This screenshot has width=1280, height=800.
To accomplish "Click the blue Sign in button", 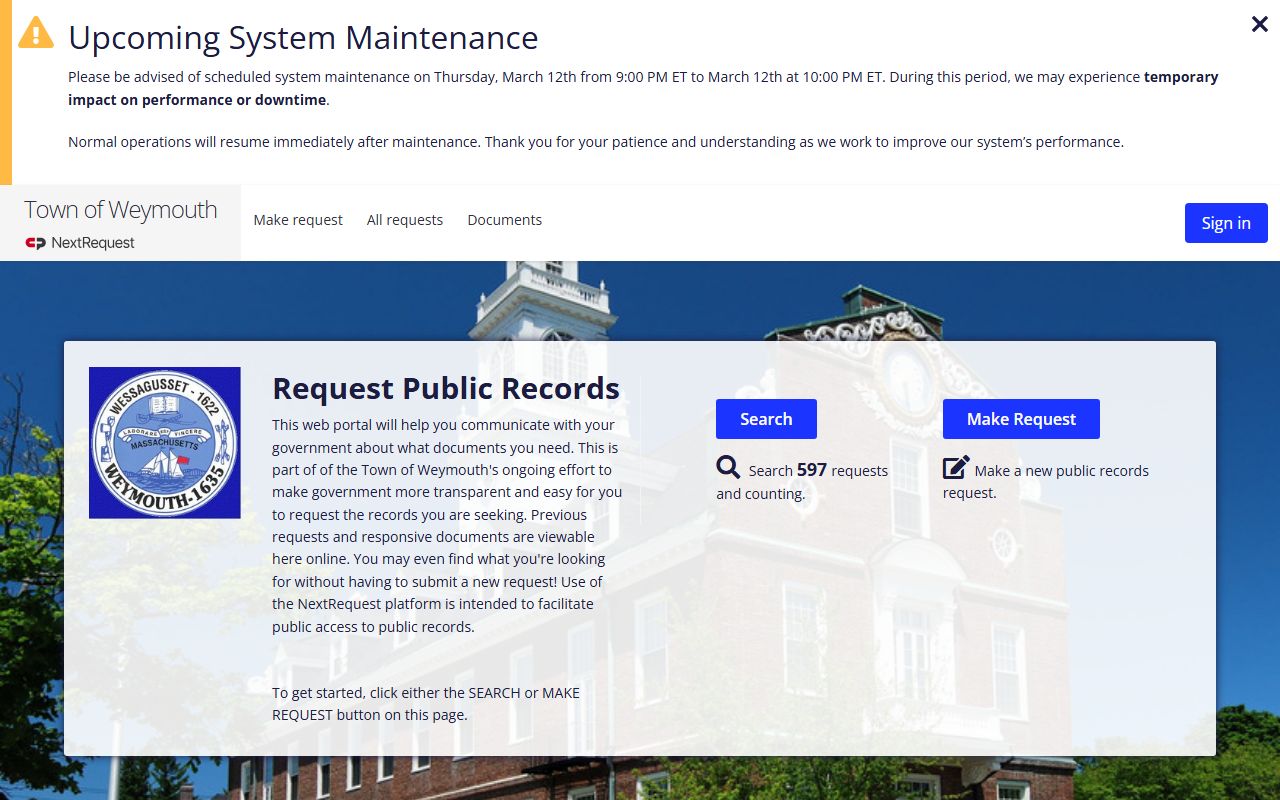I will [1226, 223].
